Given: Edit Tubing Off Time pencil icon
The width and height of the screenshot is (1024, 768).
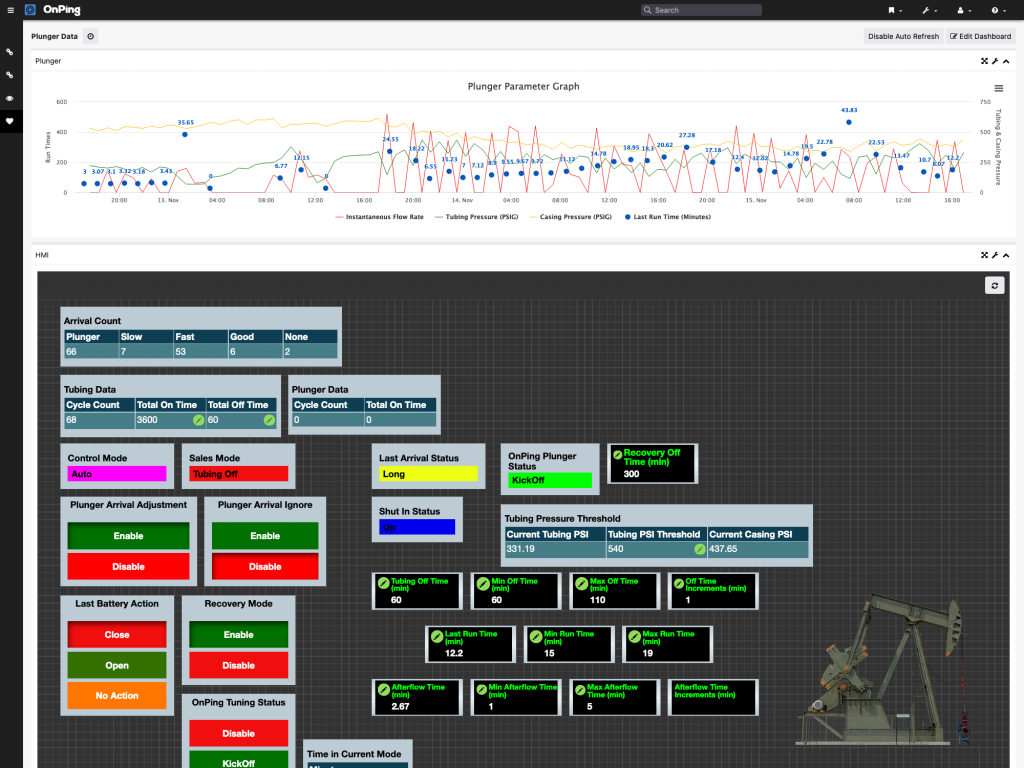Looking at the screenshot, I should [x=383, y=583].
